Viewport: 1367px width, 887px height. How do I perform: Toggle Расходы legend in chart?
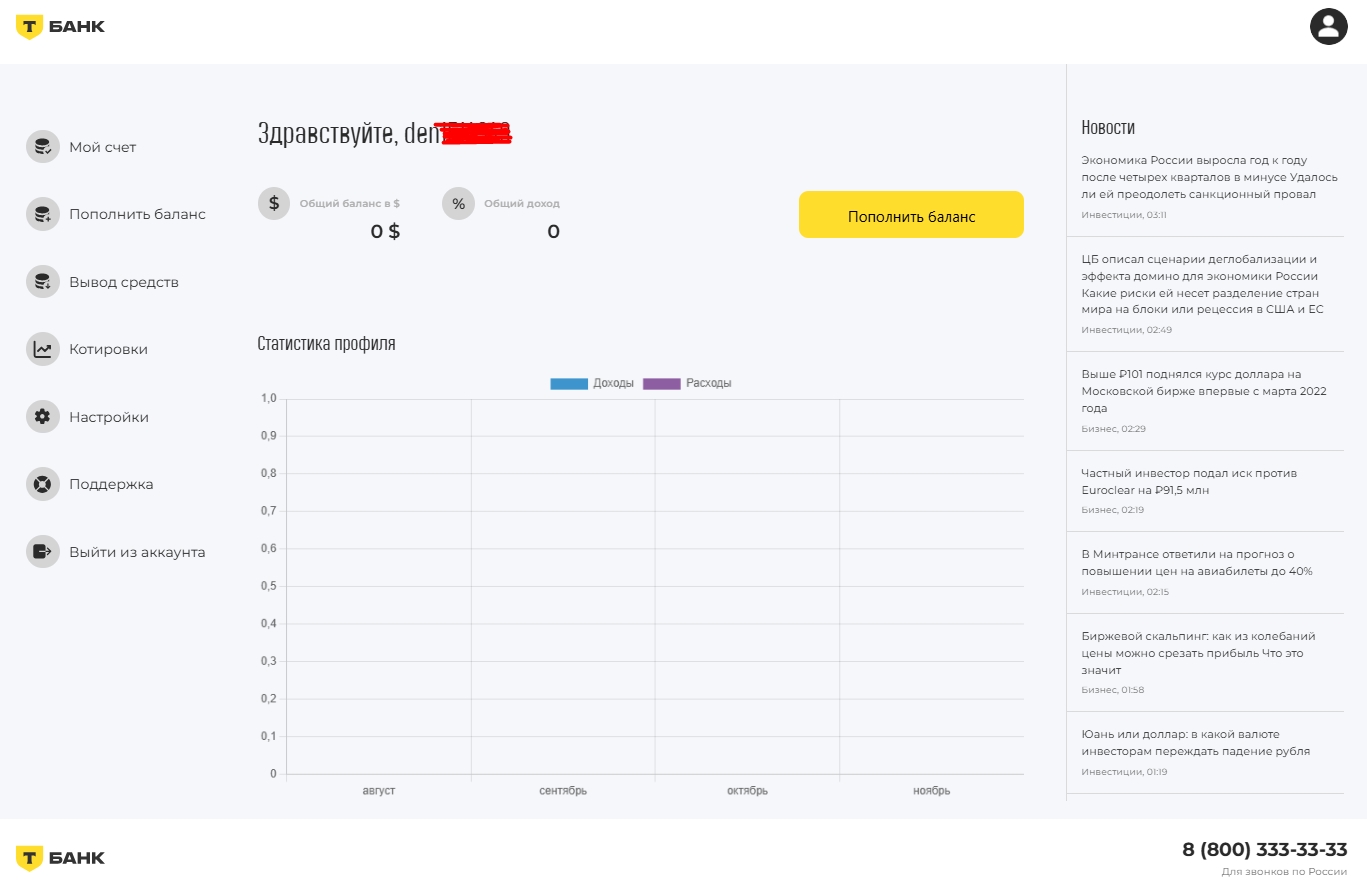[x=687, y=383]
